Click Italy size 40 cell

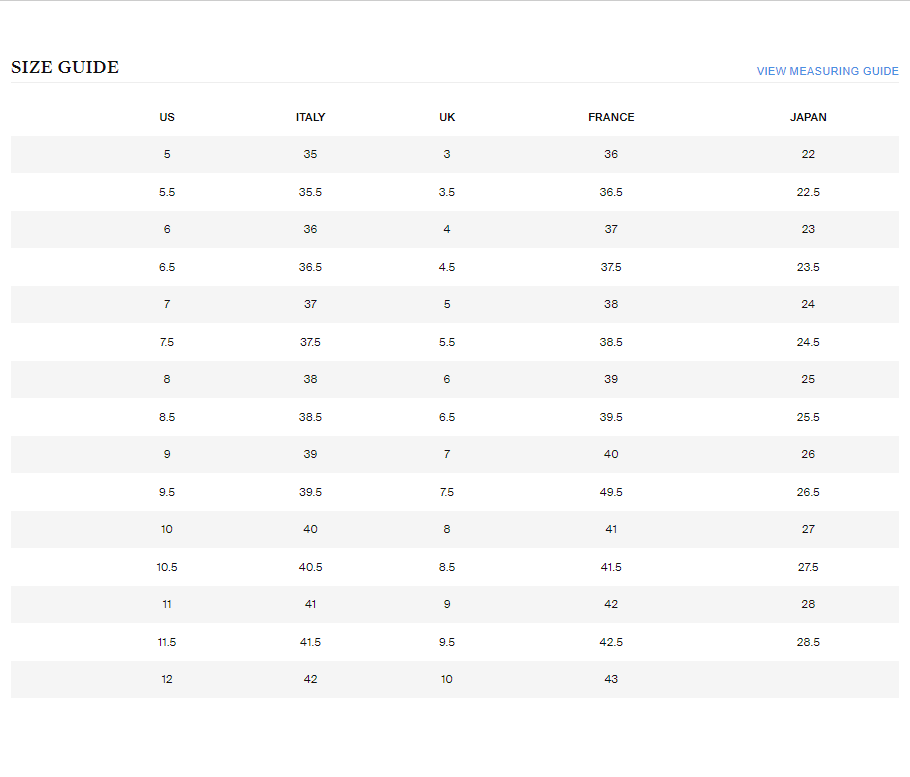[x=310, y=529]
